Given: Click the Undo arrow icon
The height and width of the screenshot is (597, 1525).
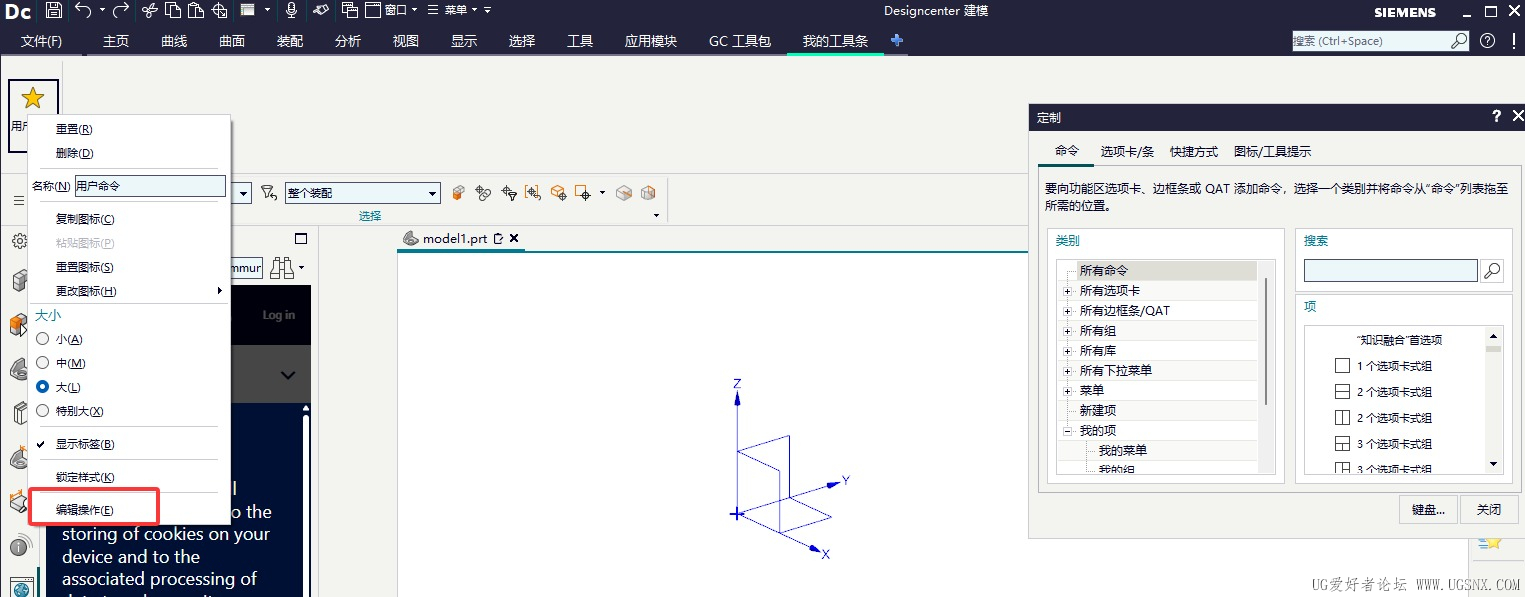Looking at the screenshot, I should [x=82, y=11].
